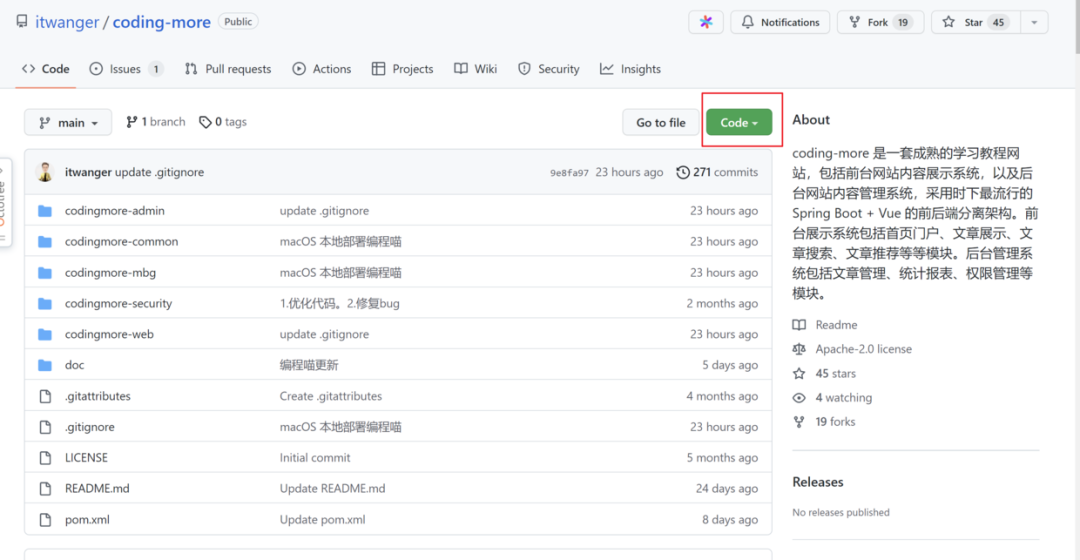Click the file icon for README.md
Screen dimensions: 1080x560
[x=45, y=488]
